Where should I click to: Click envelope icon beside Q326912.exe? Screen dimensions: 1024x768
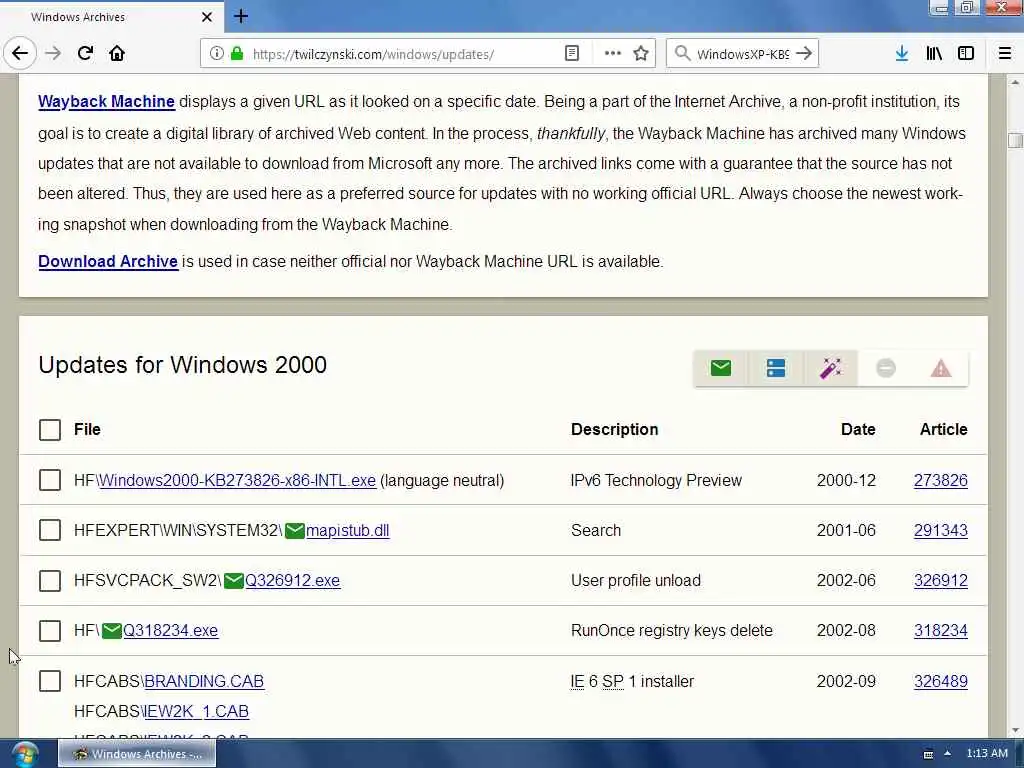[234, 581]
